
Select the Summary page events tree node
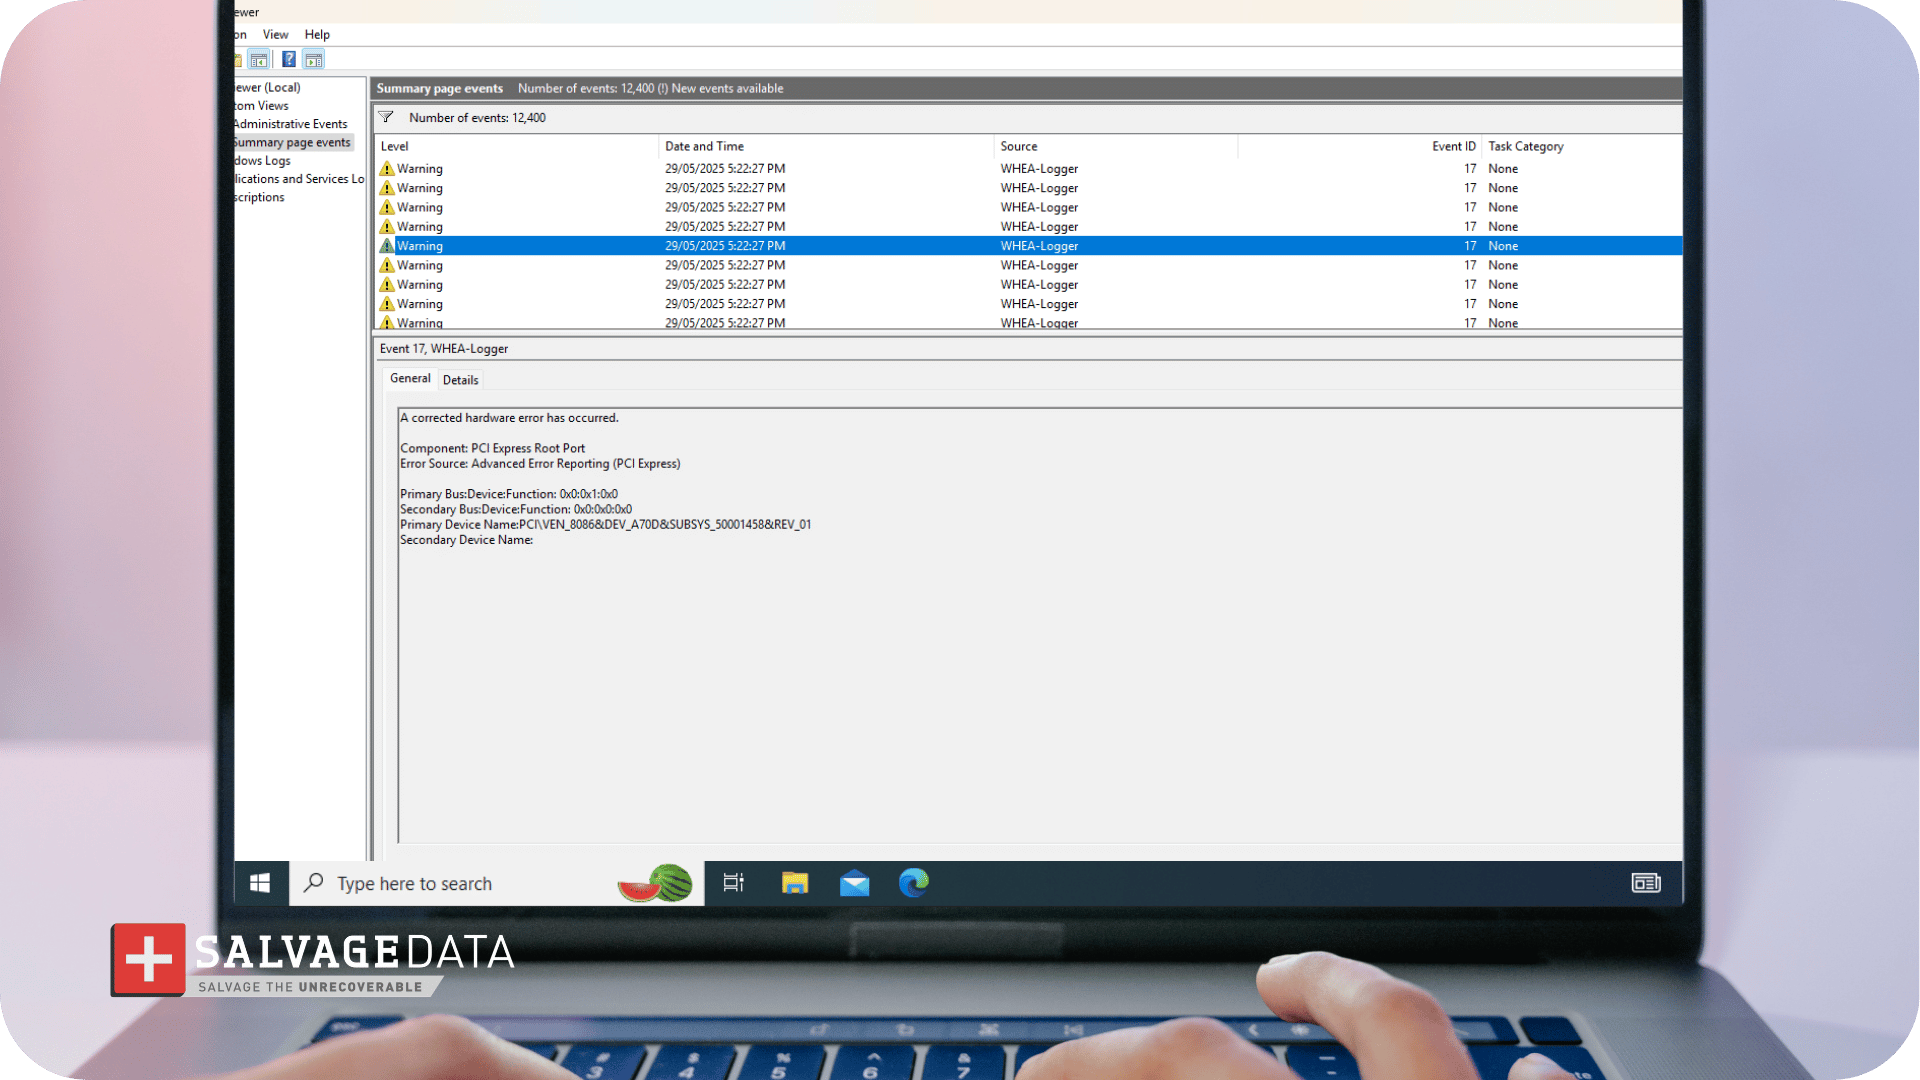[292, 143]
